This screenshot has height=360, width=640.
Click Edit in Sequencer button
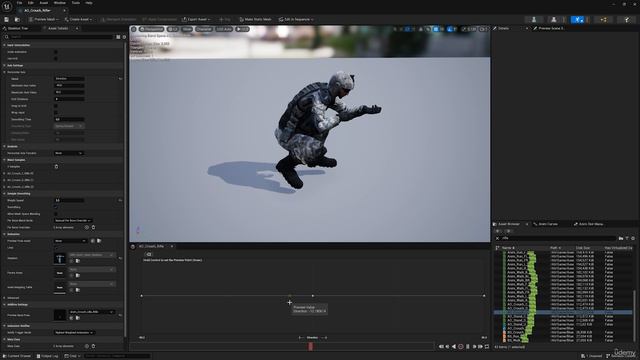(x=296, y=19)
